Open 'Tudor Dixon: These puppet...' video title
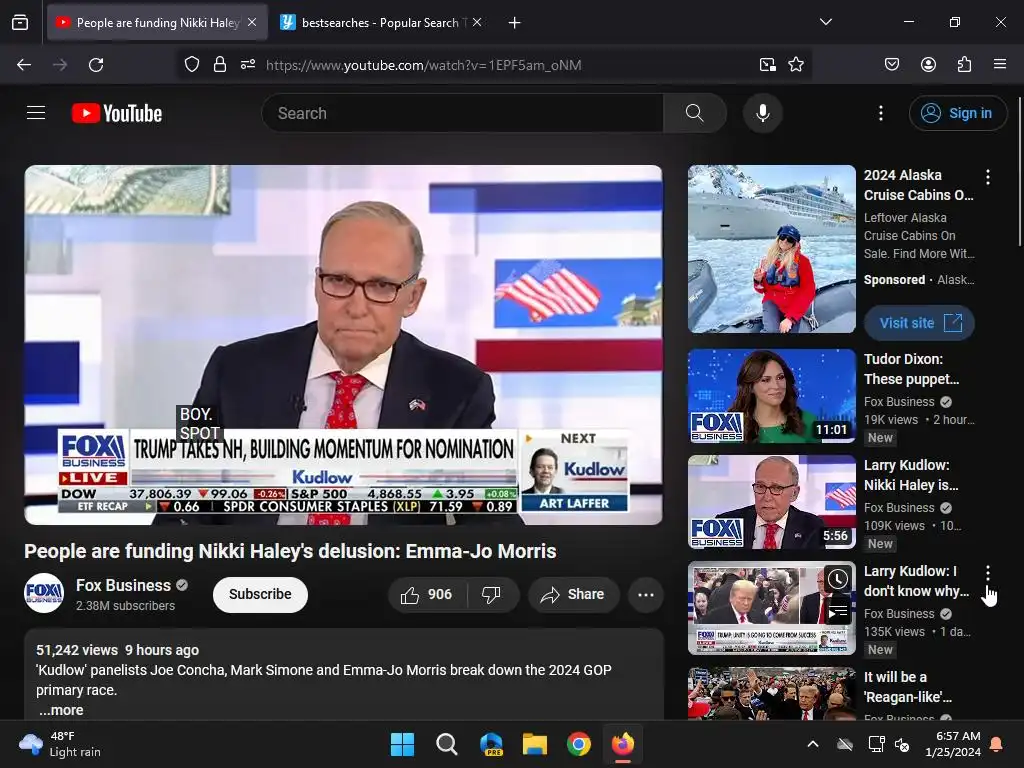The height and width of the screenshot is (768, 1024). tap(912, 369)
